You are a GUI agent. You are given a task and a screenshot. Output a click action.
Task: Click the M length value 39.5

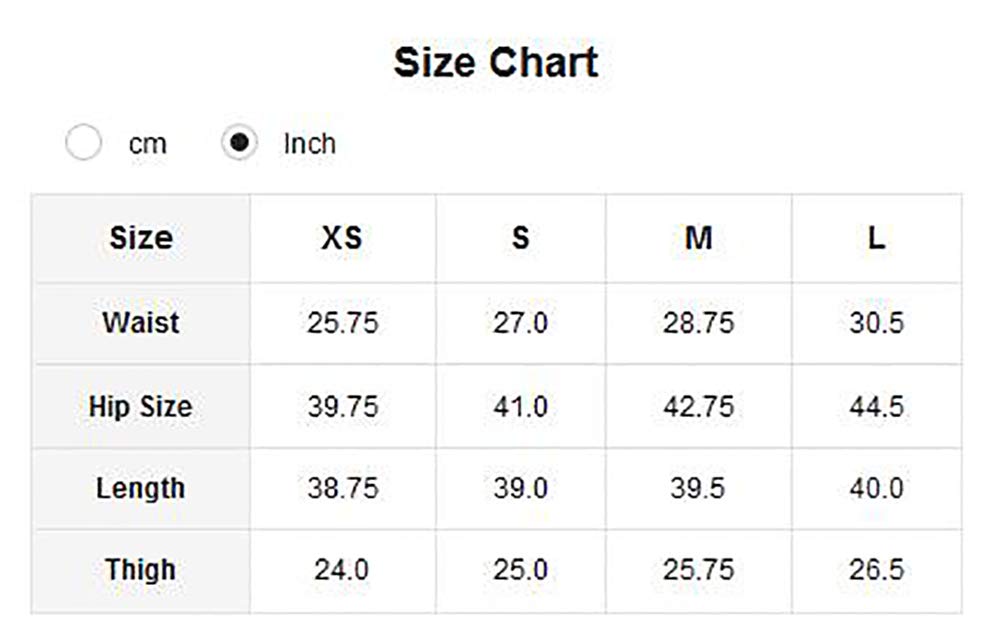(x=698, y=489)
